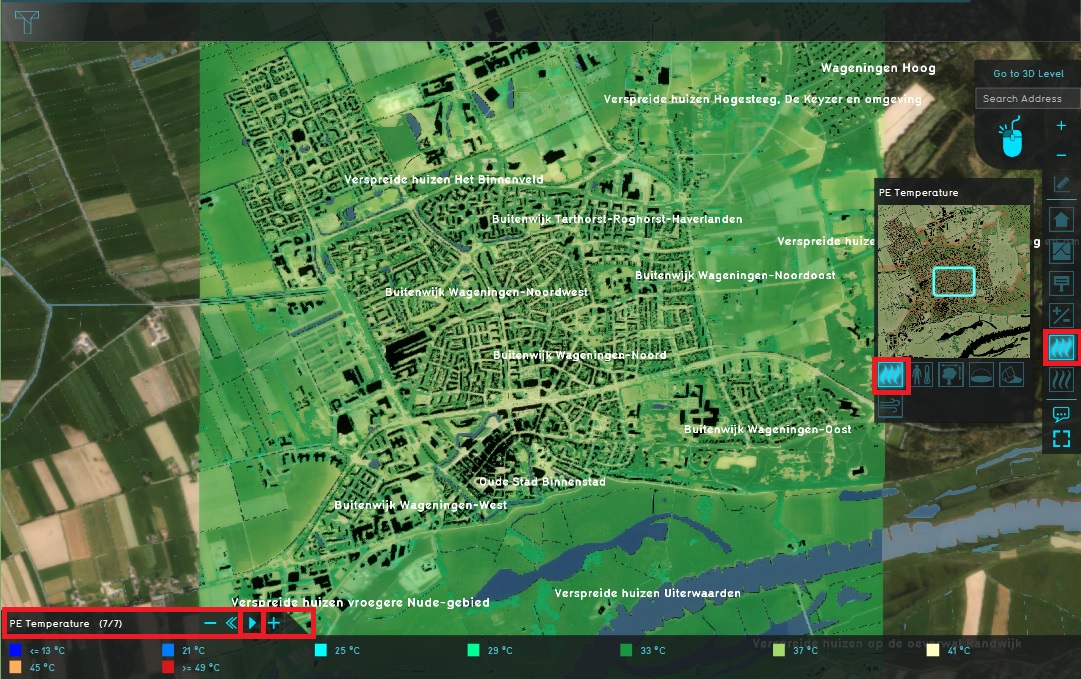Click Go to 3D Level

1028,74
